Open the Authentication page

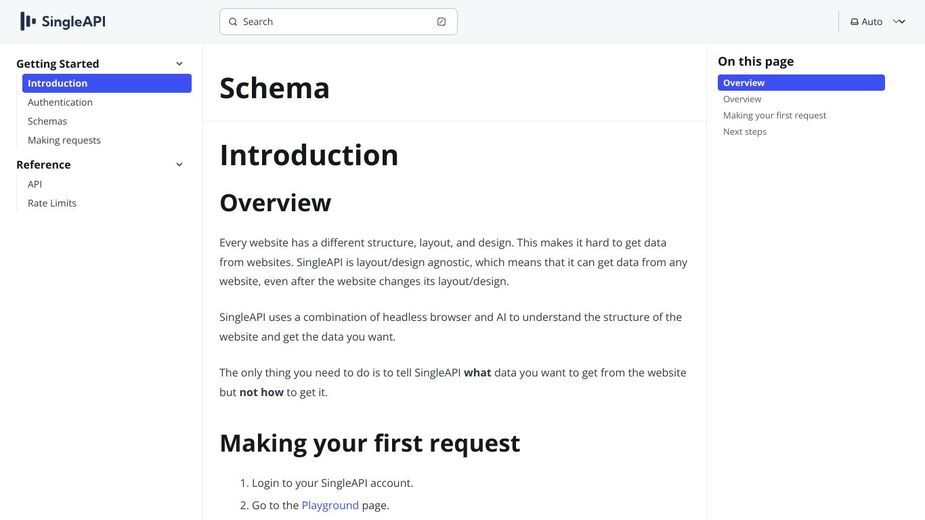[x=60, y=102]
